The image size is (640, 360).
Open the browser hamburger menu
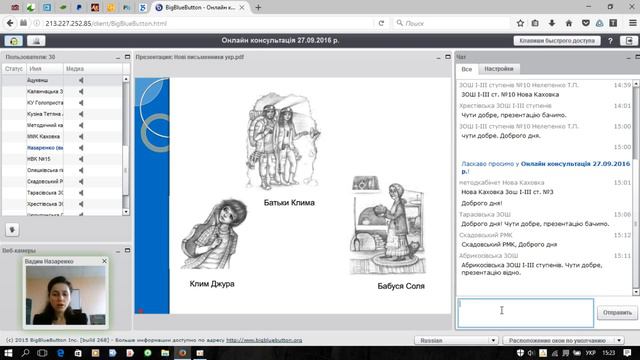tap(632, 23)
